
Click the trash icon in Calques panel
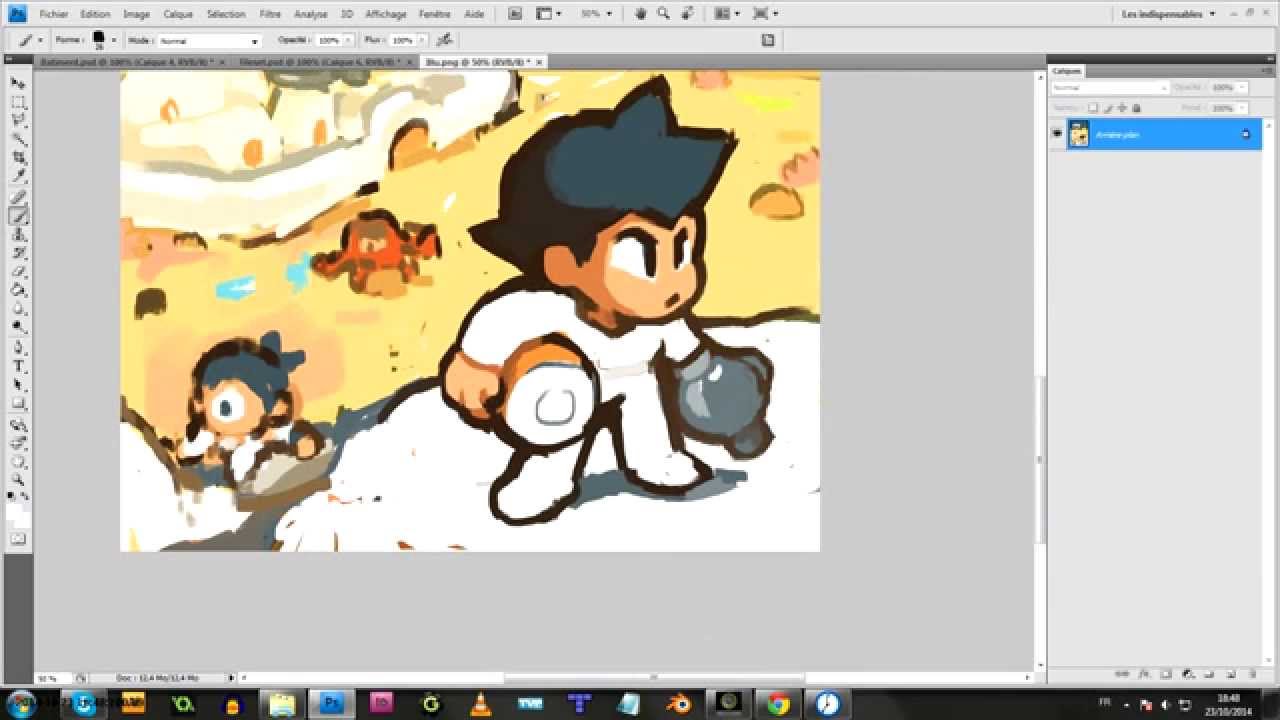pyautogui.click(x=1252, y=675)
